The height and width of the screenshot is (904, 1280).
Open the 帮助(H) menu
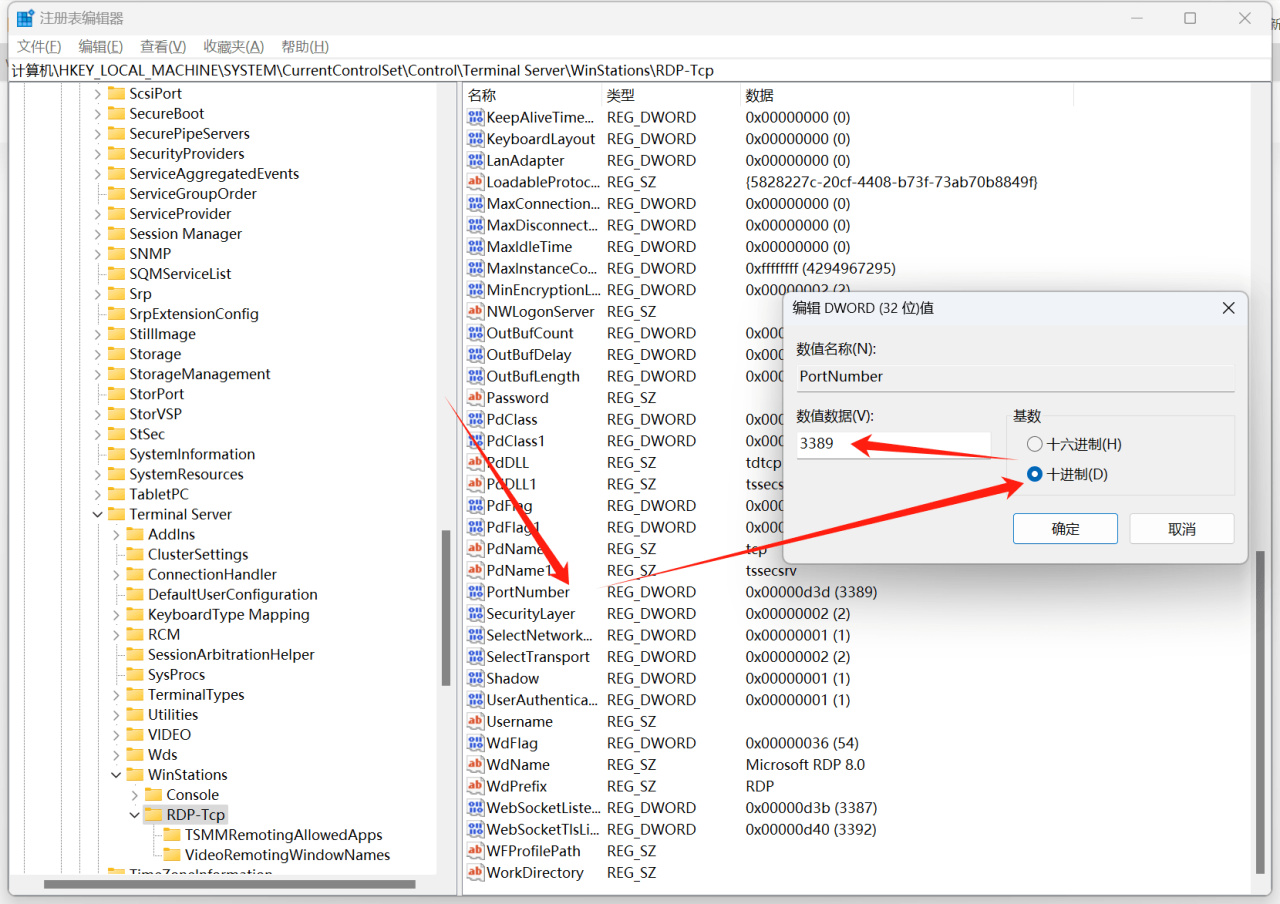(x=305, y=46)
